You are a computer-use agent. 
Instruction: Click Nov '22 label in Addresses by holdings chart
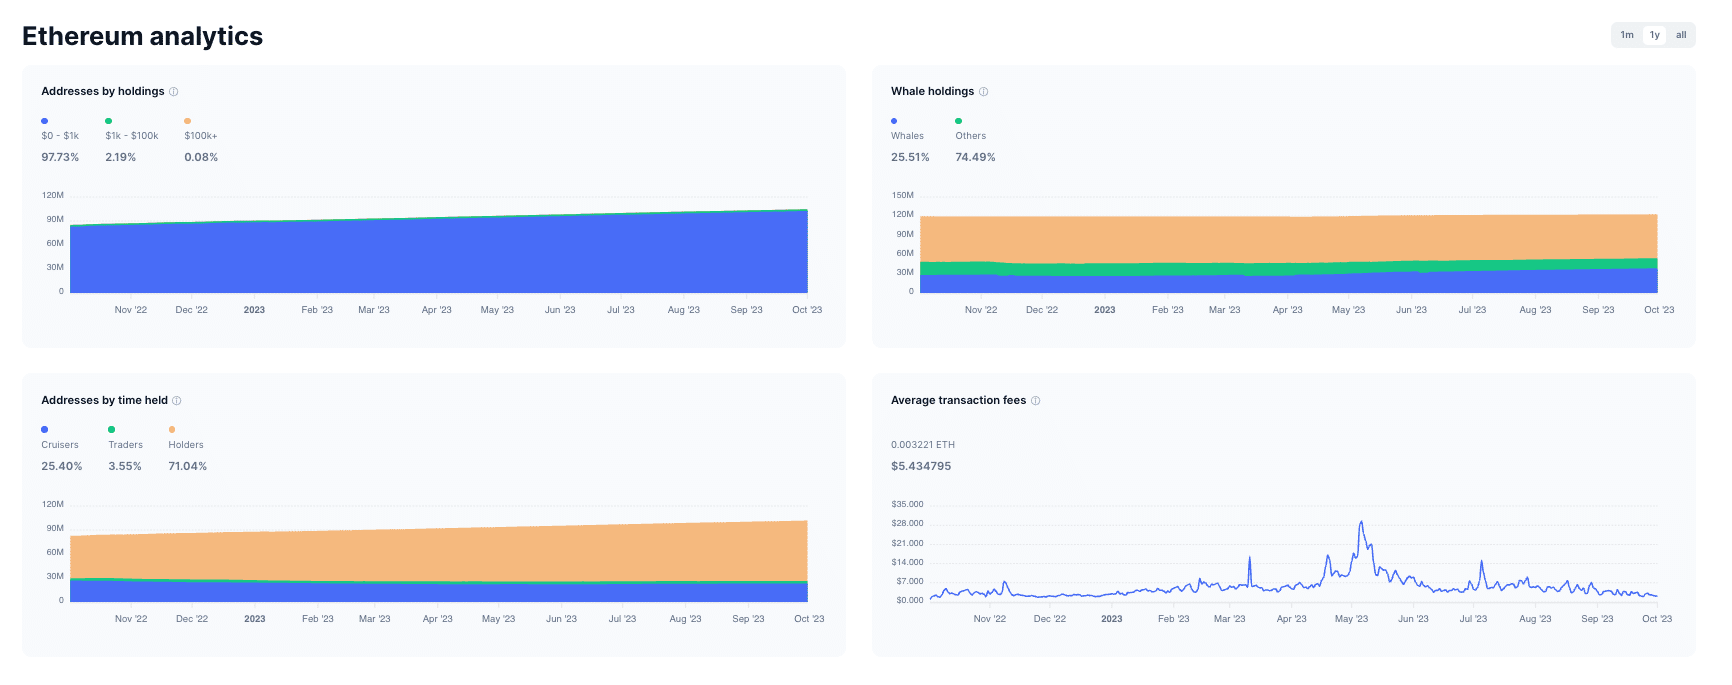coord(130,310)
